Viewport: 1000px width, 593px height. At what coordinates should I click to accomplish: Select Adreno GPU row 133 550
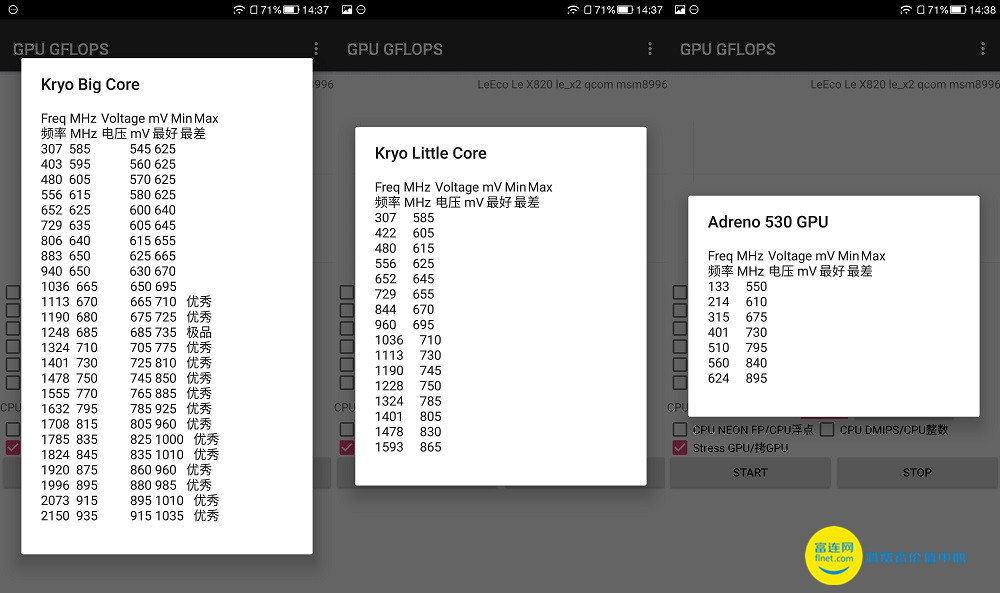point(737,286)
